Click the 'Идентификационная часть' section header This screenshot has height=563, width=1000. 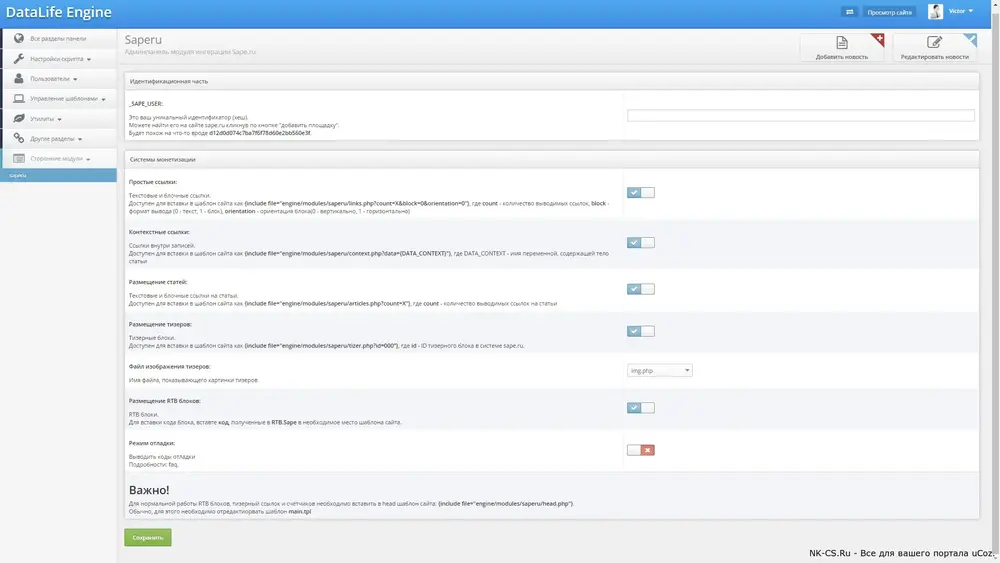point(168,81)
